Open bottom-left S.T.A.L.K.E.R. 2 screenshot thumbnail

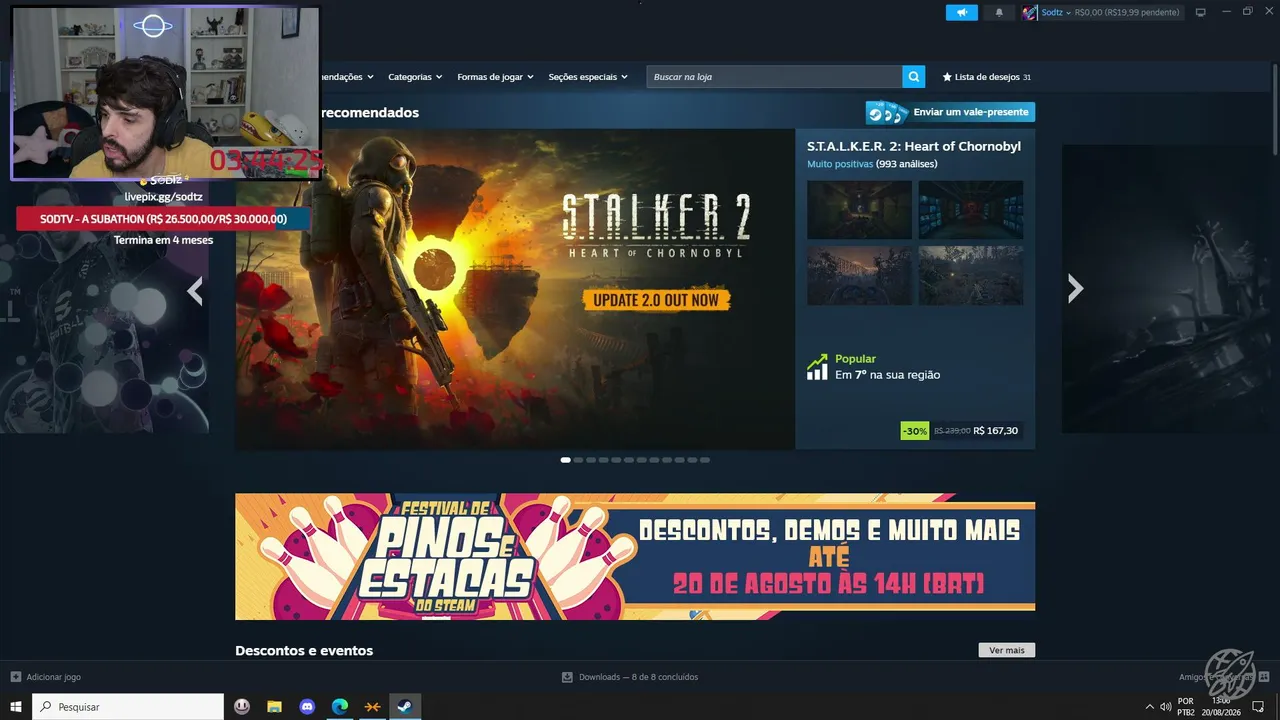[859, 275]
